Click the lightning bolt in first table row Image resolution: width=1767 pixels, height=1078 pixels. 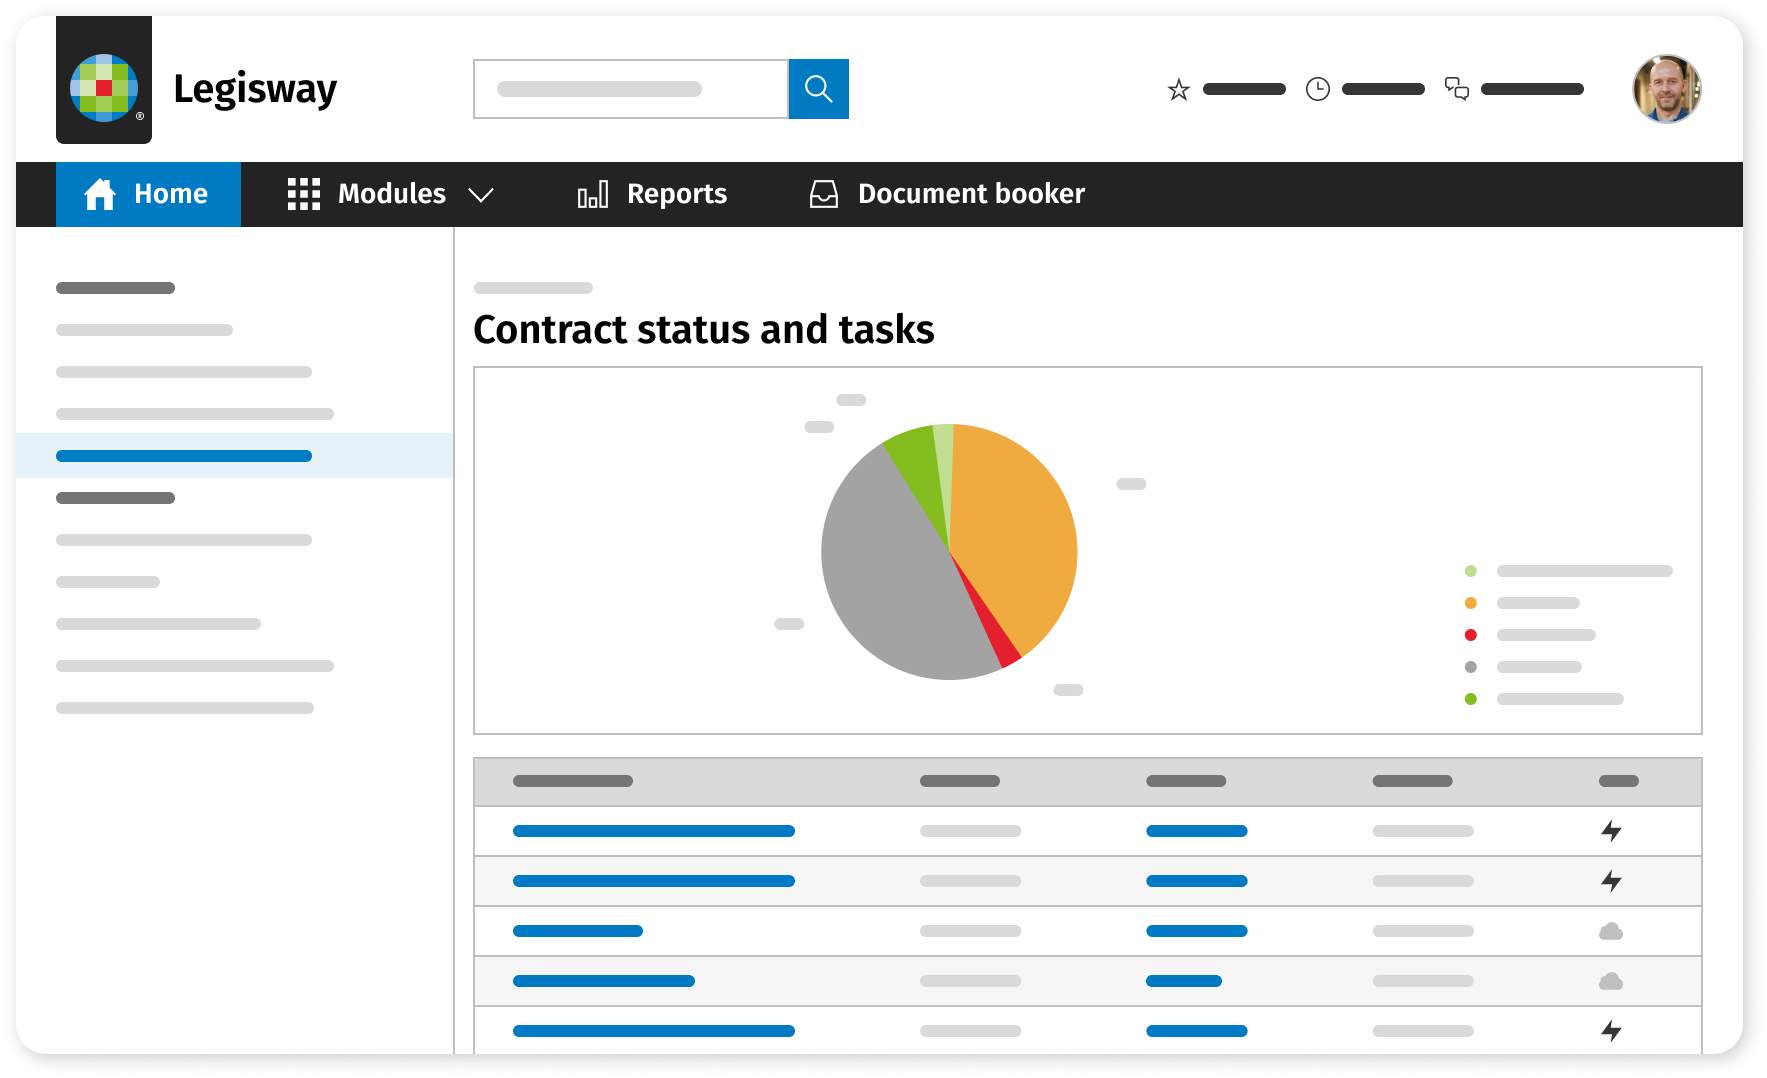click(x=1611, y=831)
